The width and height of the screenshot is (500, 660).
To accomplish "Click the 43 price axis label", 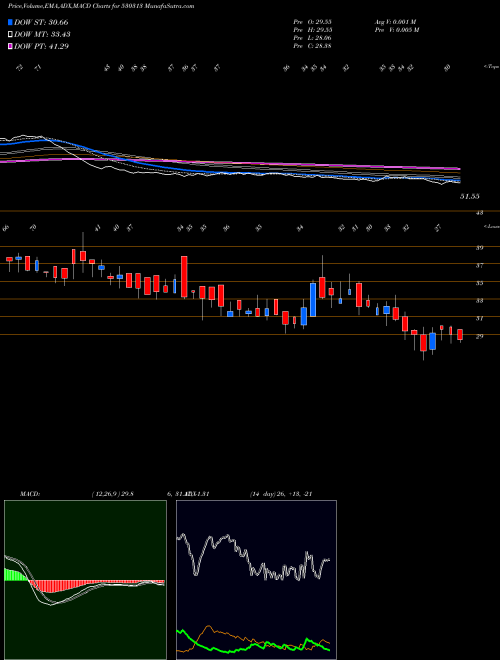I will (479, 213).
